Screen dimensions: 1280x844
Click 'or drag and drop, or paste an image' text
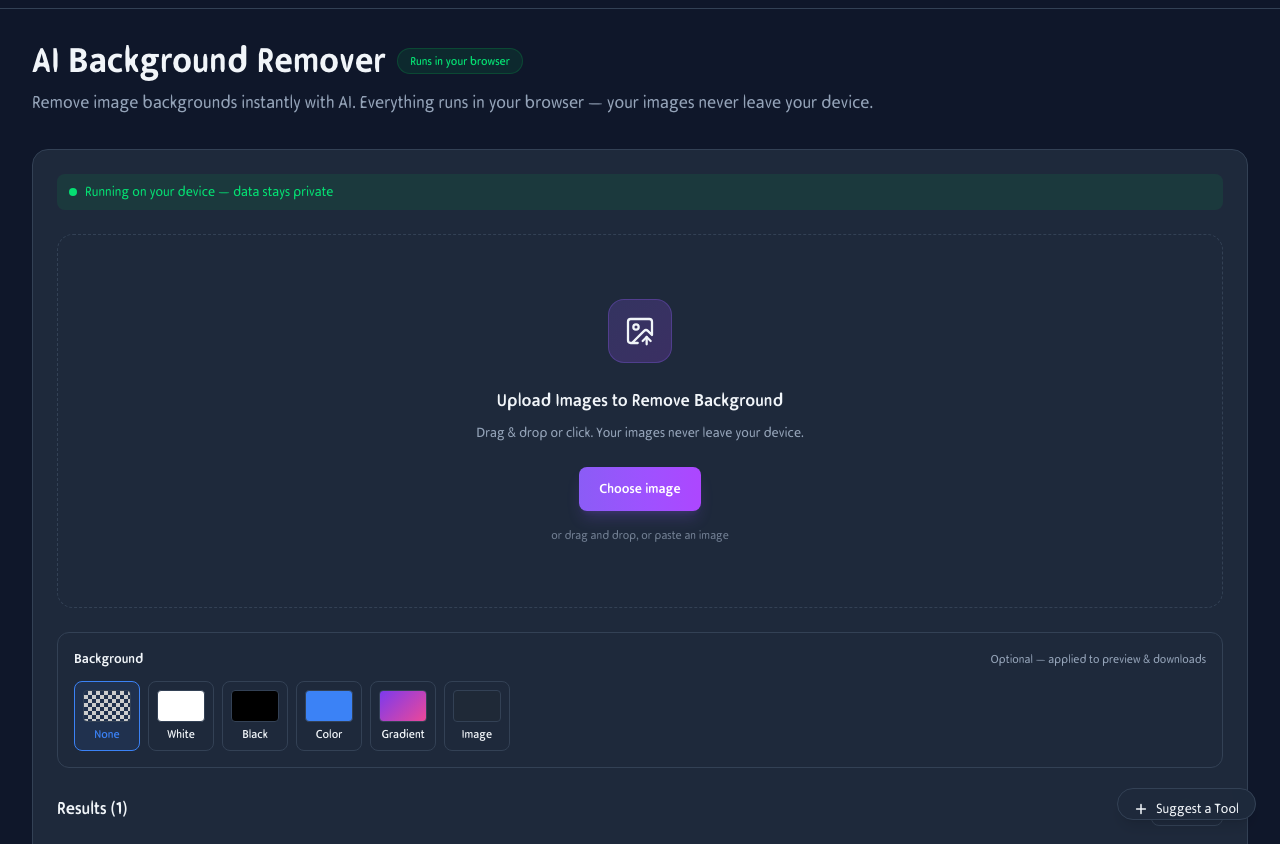pyautogui.click(x=640, y=535)
